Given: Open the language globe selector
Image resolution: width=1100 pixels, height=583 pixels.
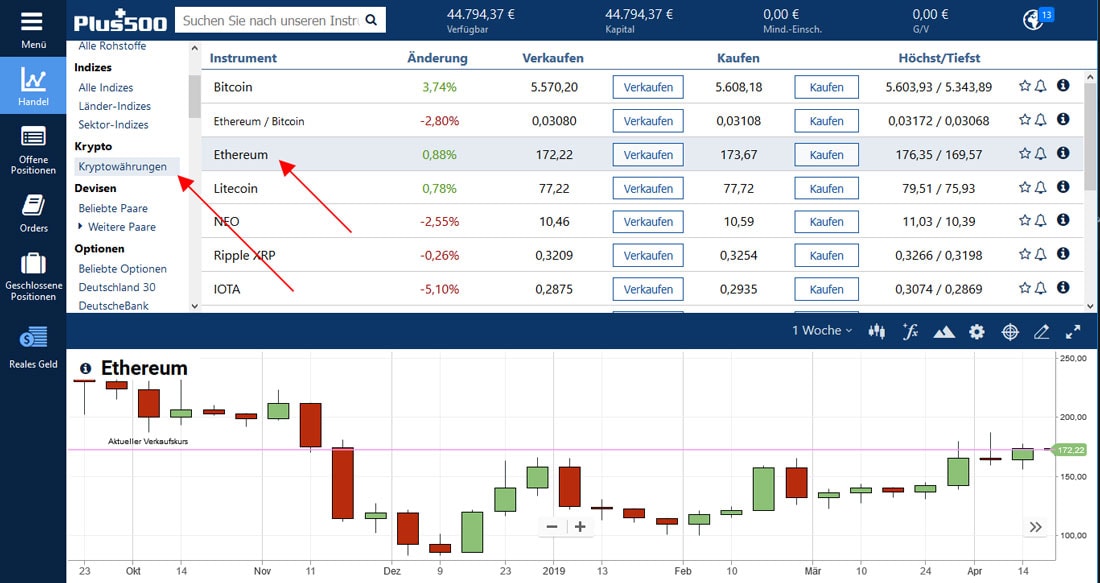Looking at the screenshot, I should click(x=1035, y=17).
